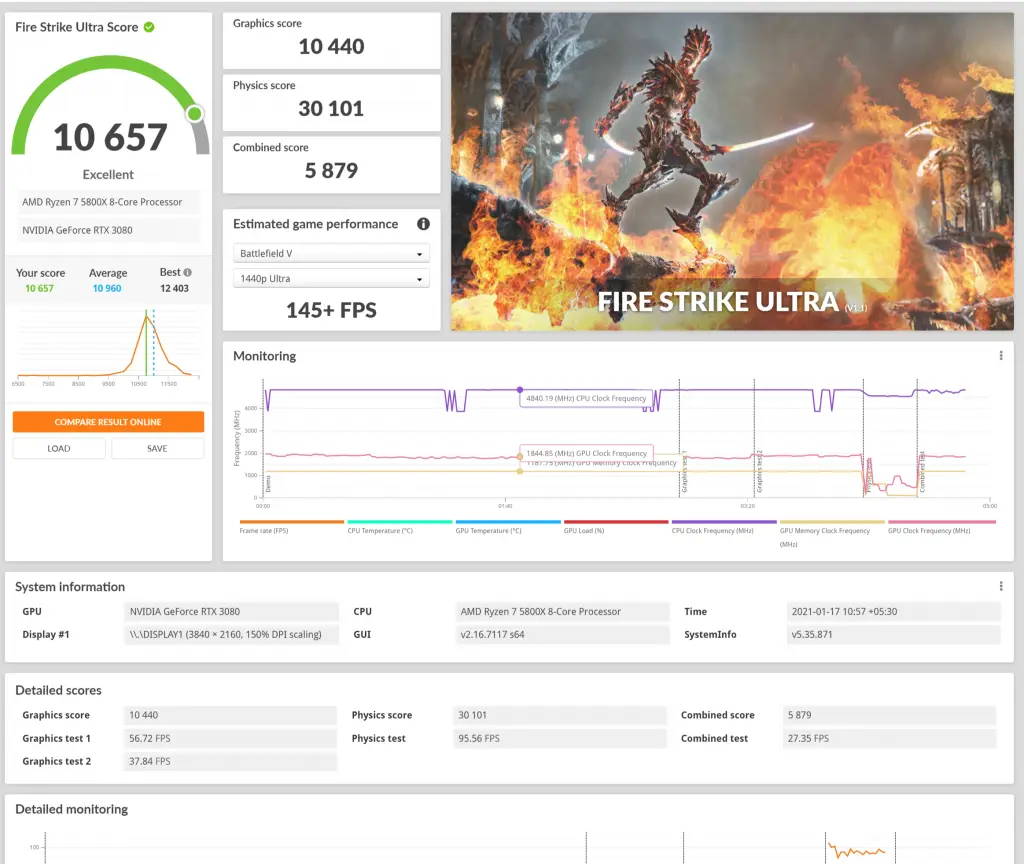This screenshot has height=864, width=1024.
Task: Click the Combined score 5 879 card
Action: [x=331, y=165]
